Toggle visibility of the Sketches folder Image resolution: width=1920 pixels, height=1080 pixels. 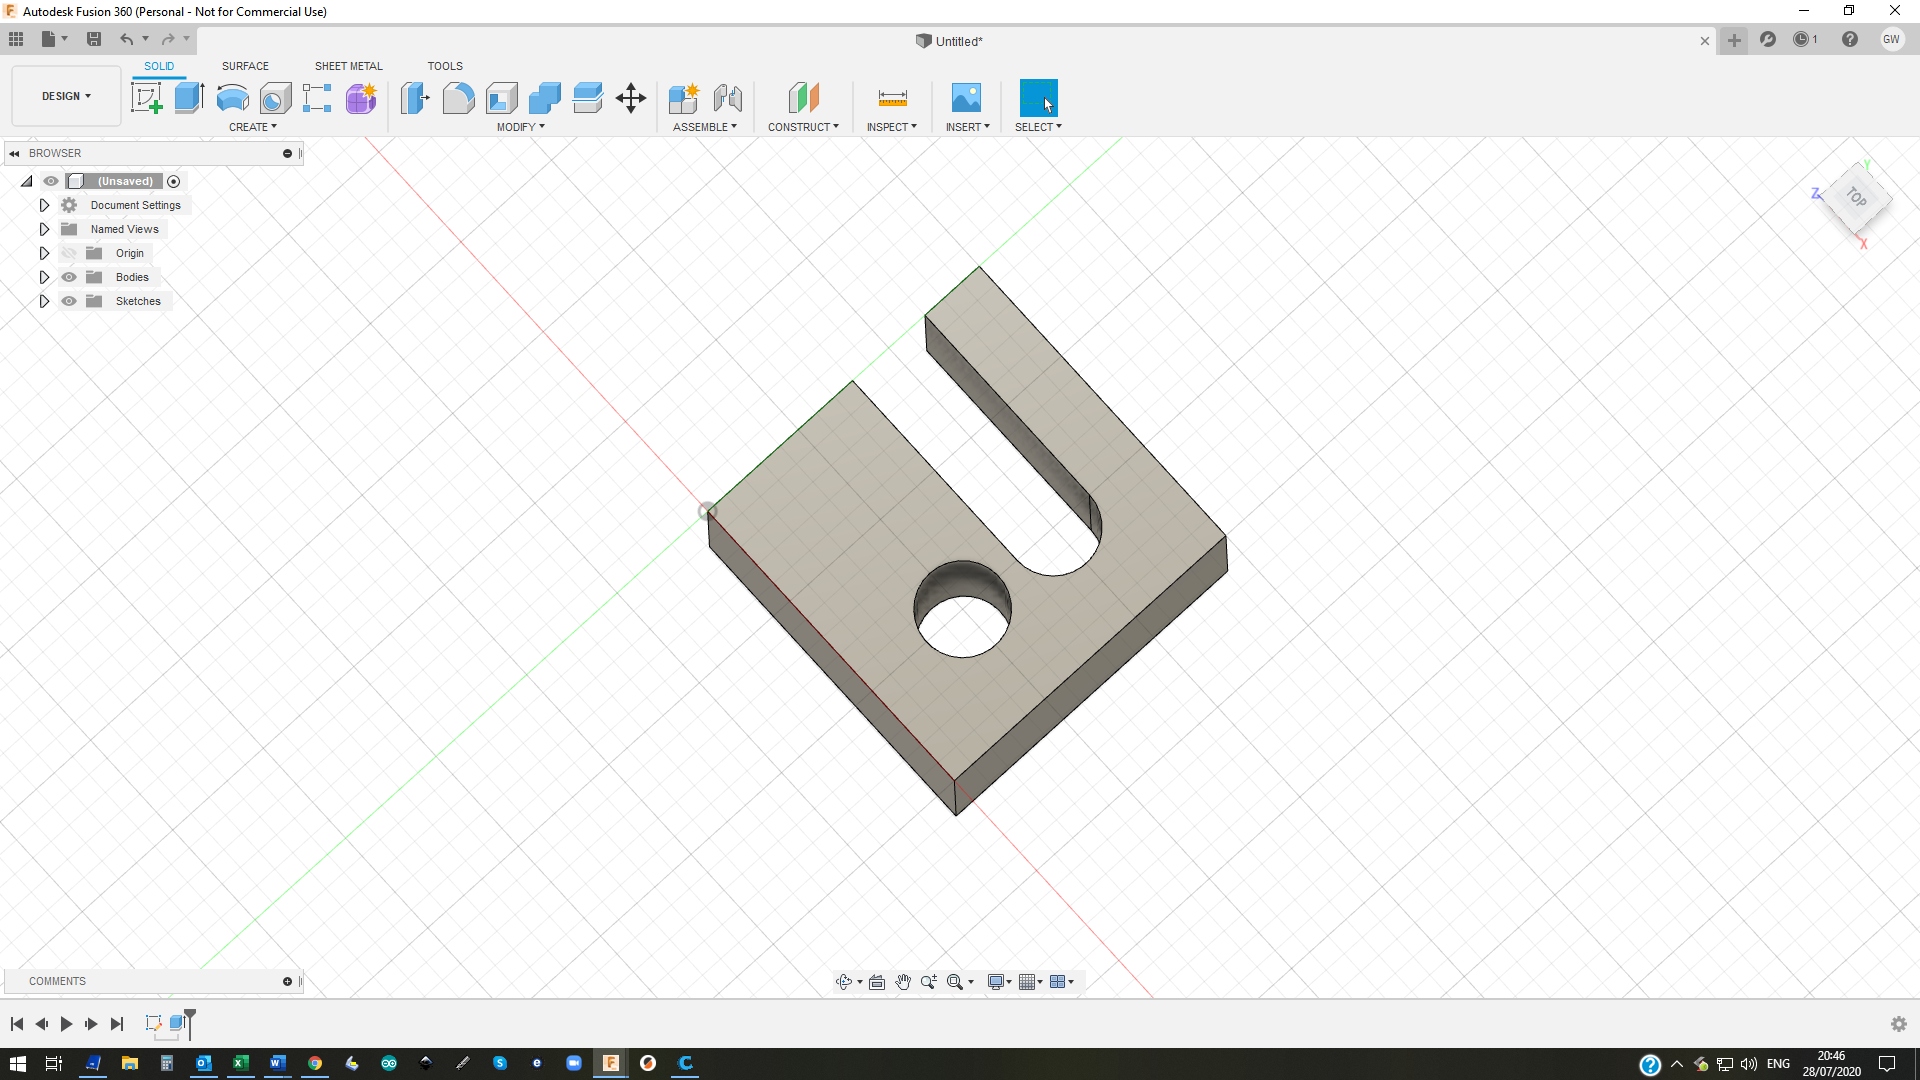pyautogui.click(x=69, y=301)
